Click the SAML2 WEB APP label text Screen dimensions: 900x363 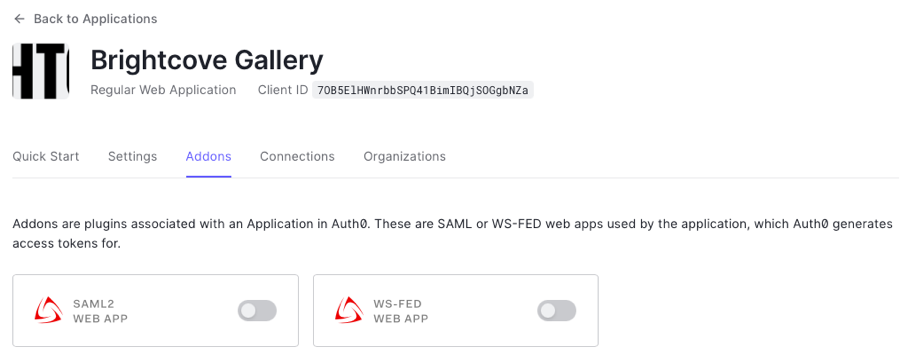[100, 311]
